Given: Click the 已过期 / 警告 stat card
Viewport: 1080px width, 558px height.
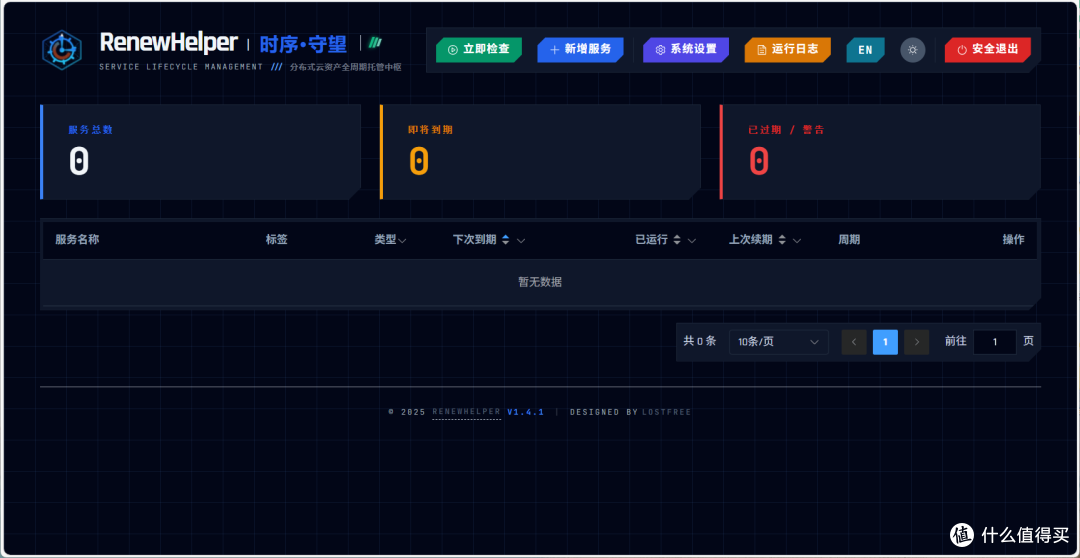Looking at the screenshot, I should 880,152.
